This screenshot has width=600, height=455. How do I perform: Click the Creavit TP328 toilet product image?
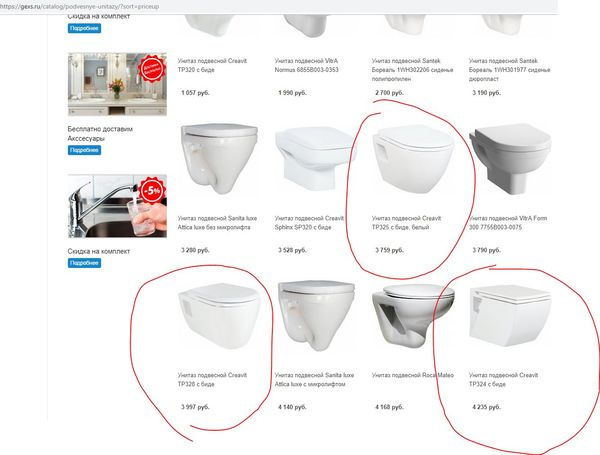click(218, 316)
